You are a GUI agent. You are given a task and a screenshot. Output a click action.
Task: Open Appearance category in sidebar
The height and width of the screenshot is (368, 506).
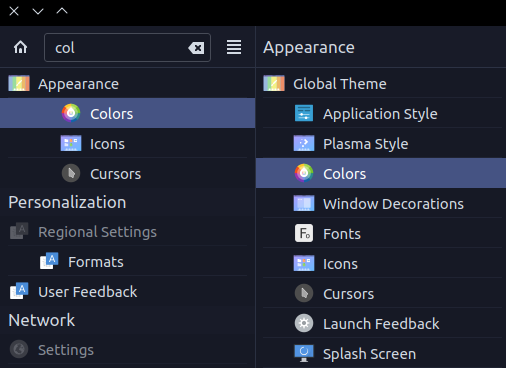[x=127, y=83]
